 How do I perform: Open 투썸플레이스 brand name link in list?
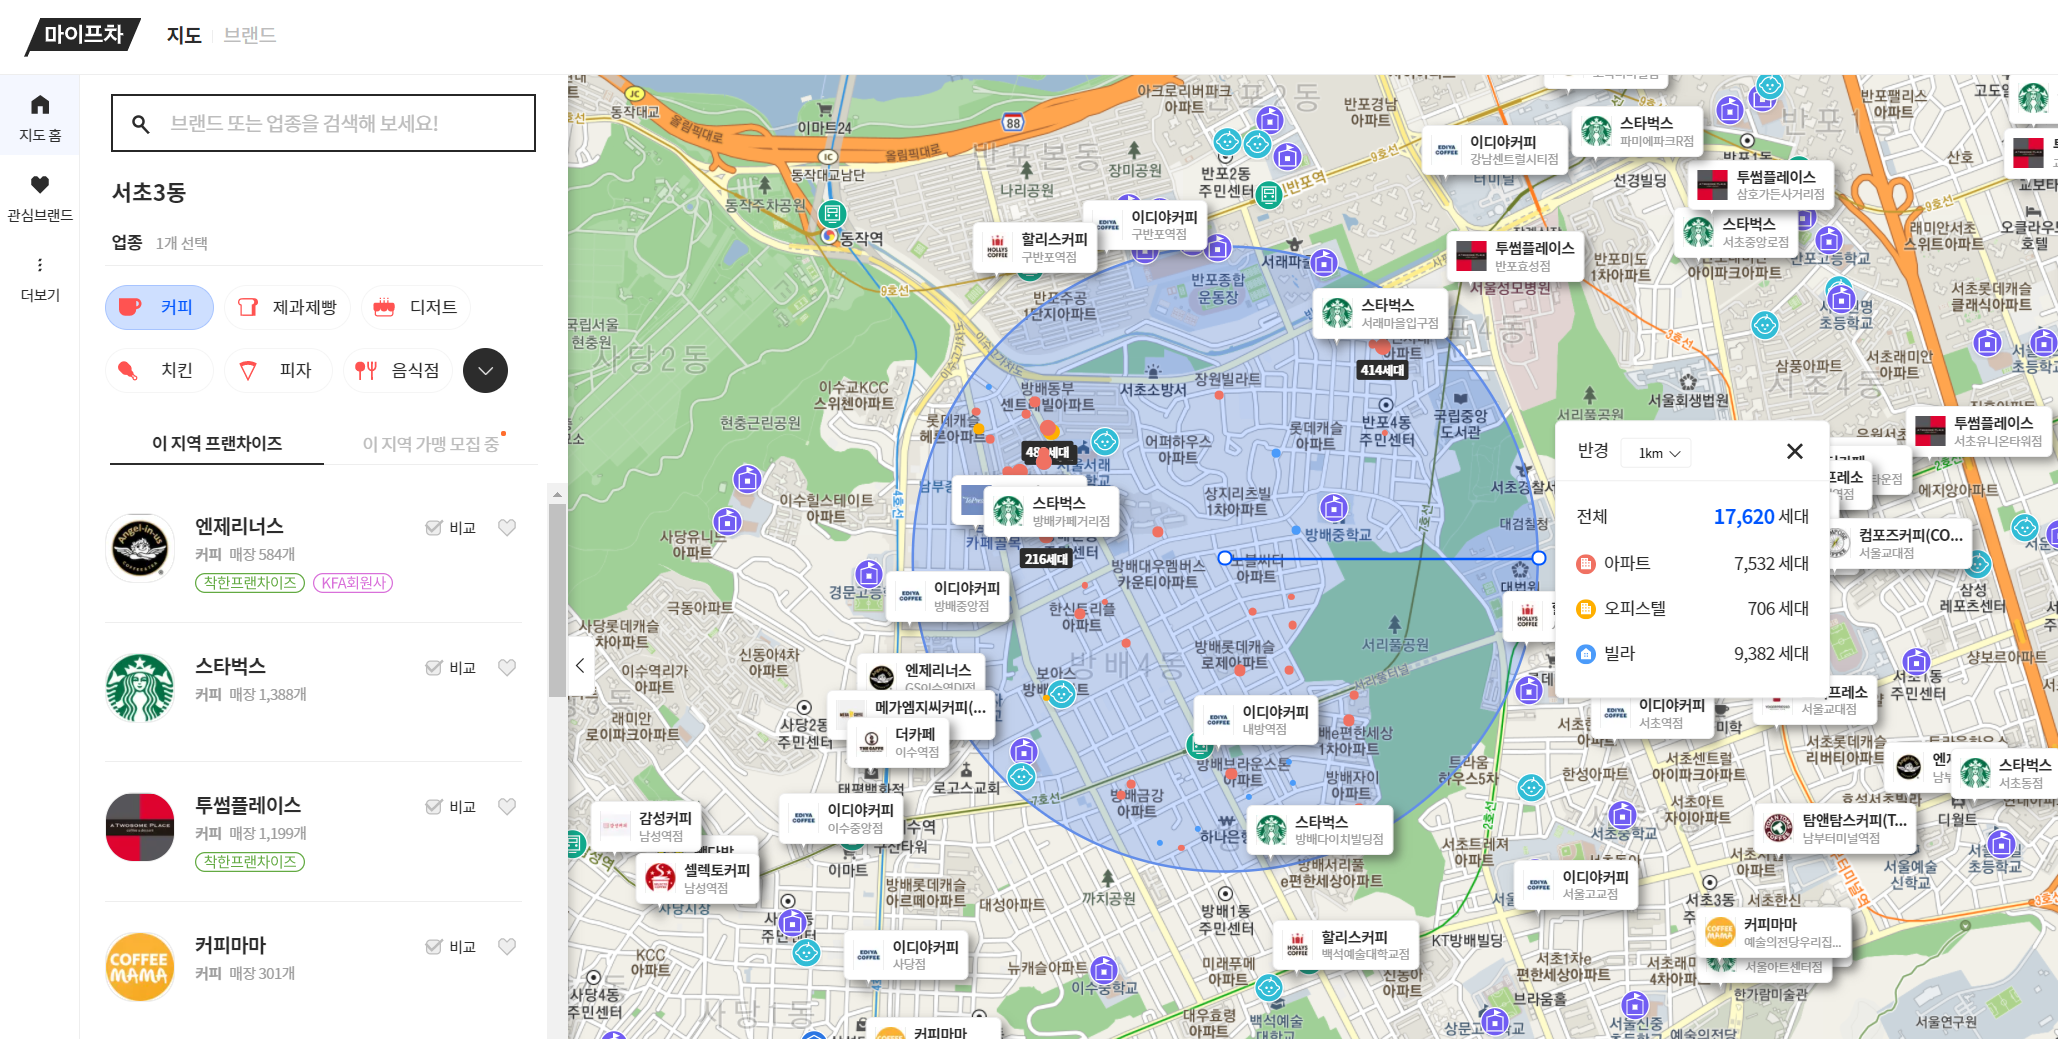pyautogui.click(x=248, y=806)
